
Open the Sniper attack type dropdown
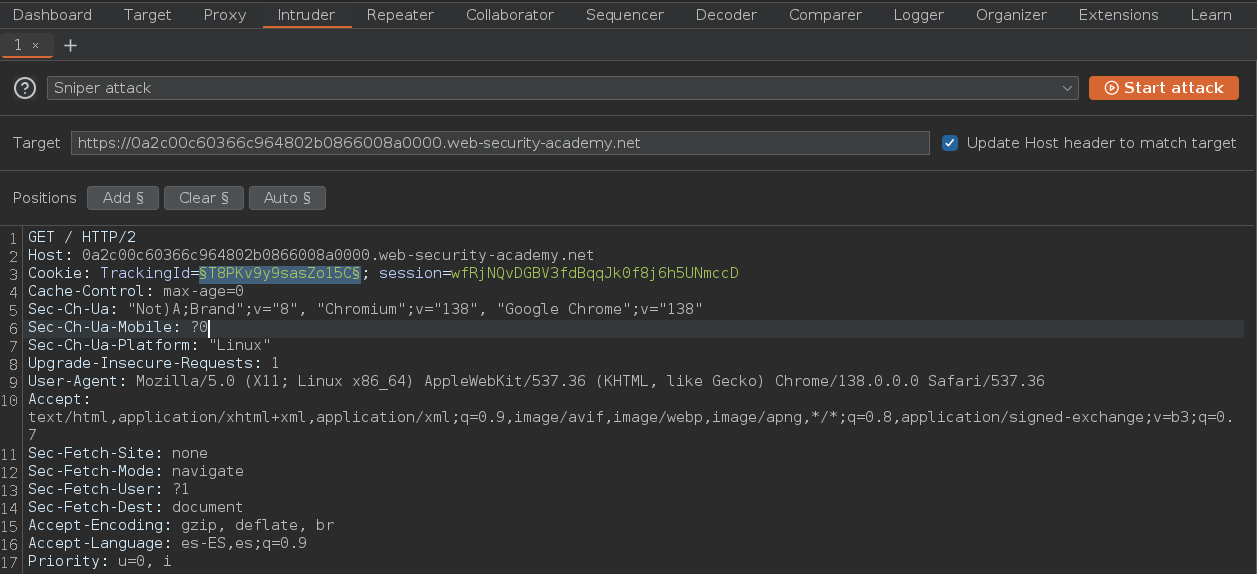(x=562, y=88)
